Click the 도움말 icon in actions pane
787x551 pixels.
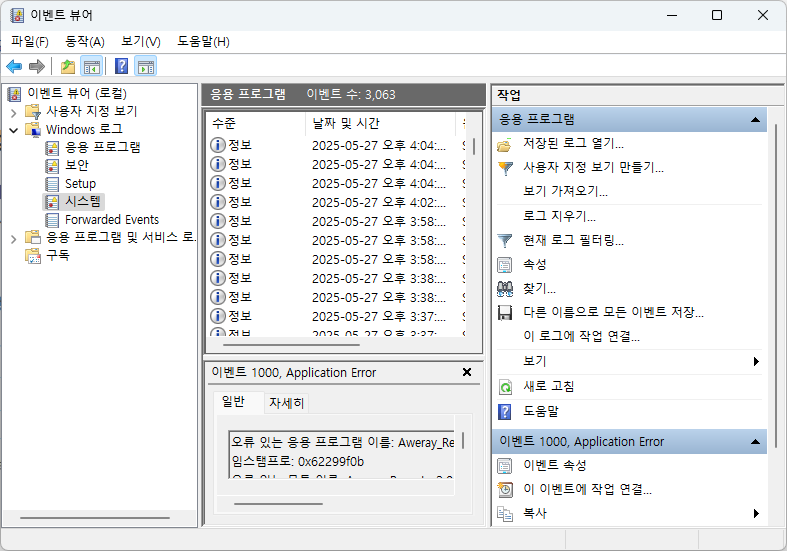(x=504, y=412)
